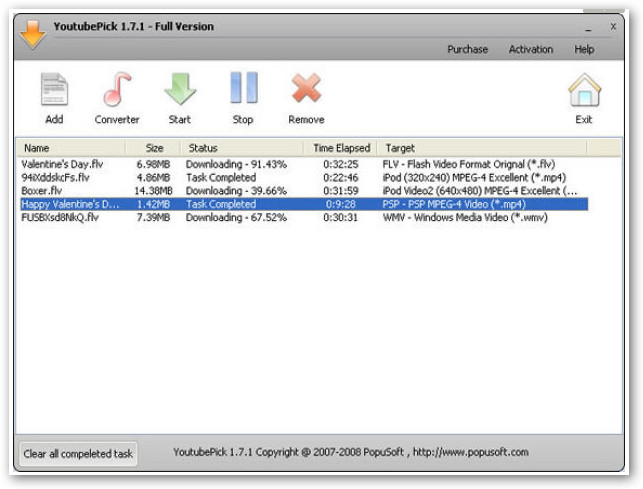The width and height of the screenshot is (643, 489).
Task: Click the red Remove X icon
Action: (306, 88)
